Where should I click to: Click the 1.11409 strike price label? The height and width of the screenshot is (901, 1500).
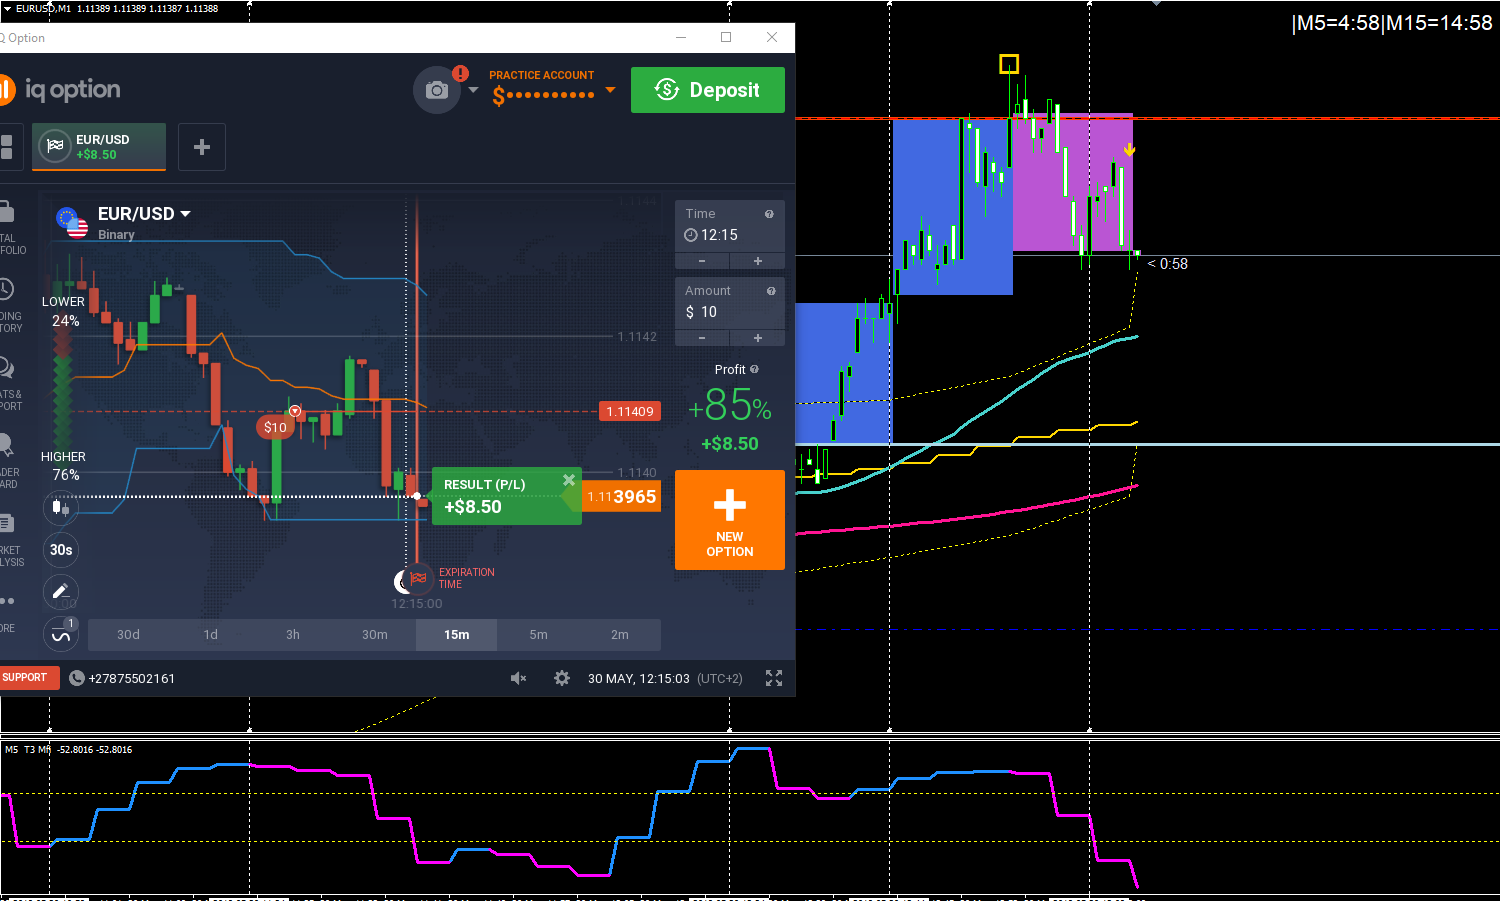pyautogui.click(x=630, y=411)
